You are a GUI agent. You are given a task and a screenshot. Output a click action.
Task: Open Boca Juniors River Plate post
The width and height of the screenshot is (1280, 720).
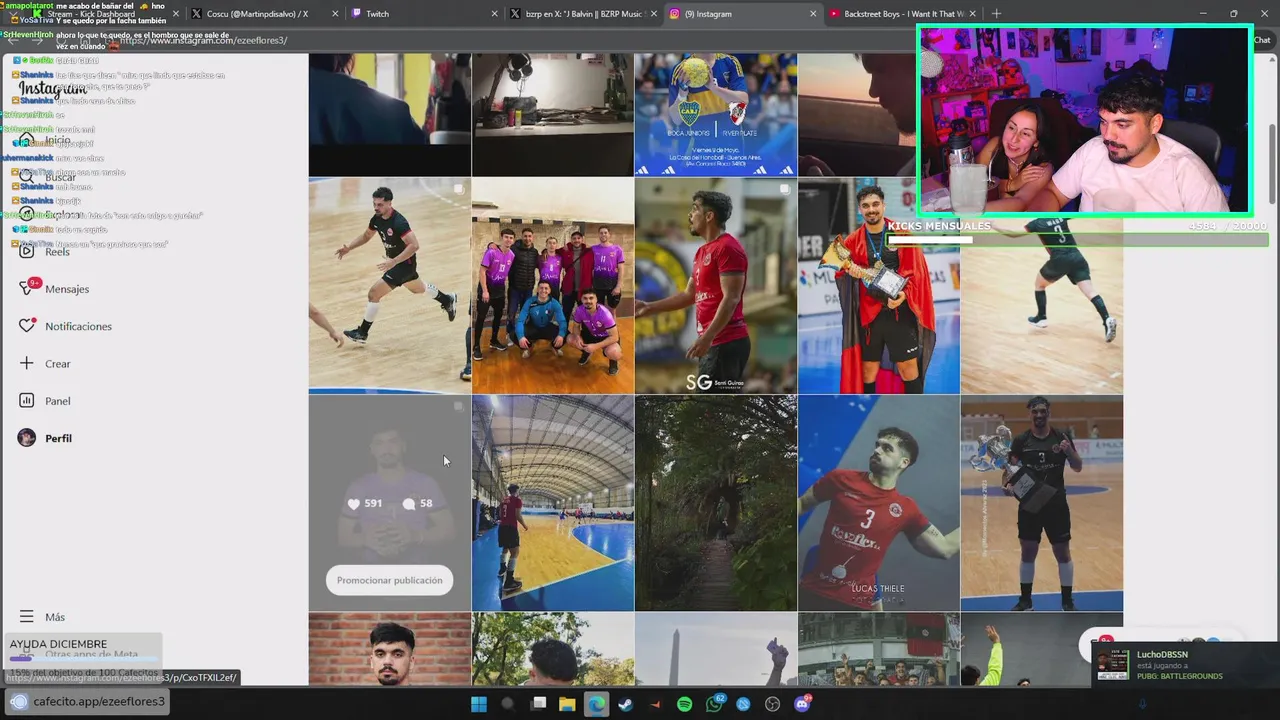(716, 114)
